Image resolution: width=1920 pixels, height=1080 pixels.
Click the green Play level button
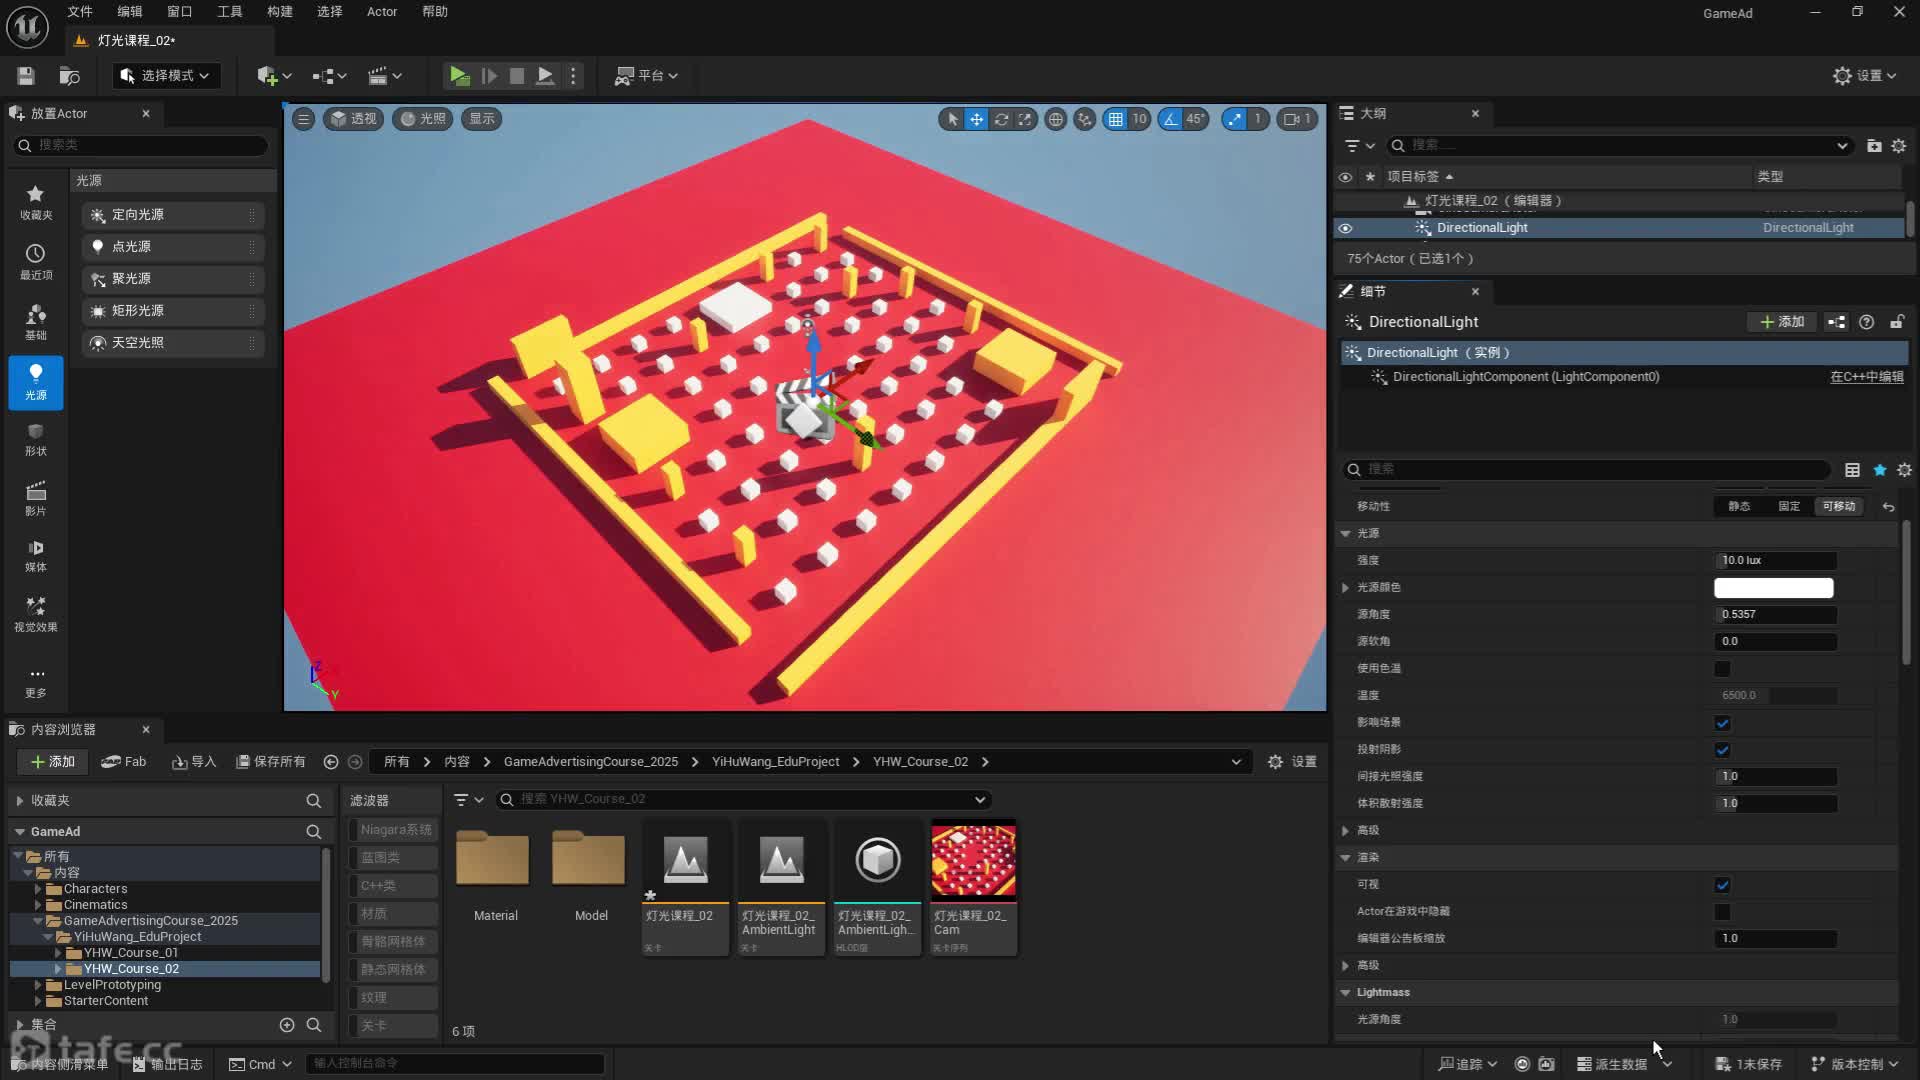pos(459,75)
